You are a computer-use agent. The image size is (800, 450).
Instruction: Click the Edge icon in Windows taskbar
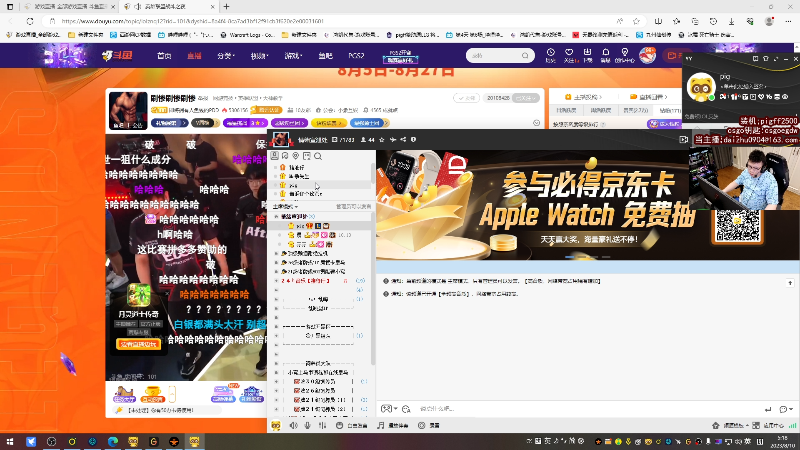point(113,441)
